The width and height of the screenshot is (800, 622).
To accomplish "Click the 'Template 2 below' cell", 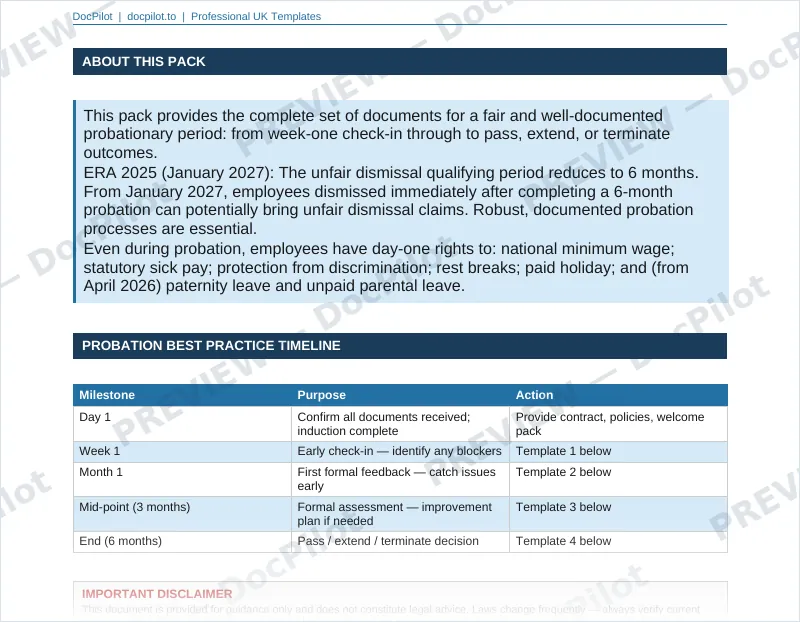I will click(618, 479).
